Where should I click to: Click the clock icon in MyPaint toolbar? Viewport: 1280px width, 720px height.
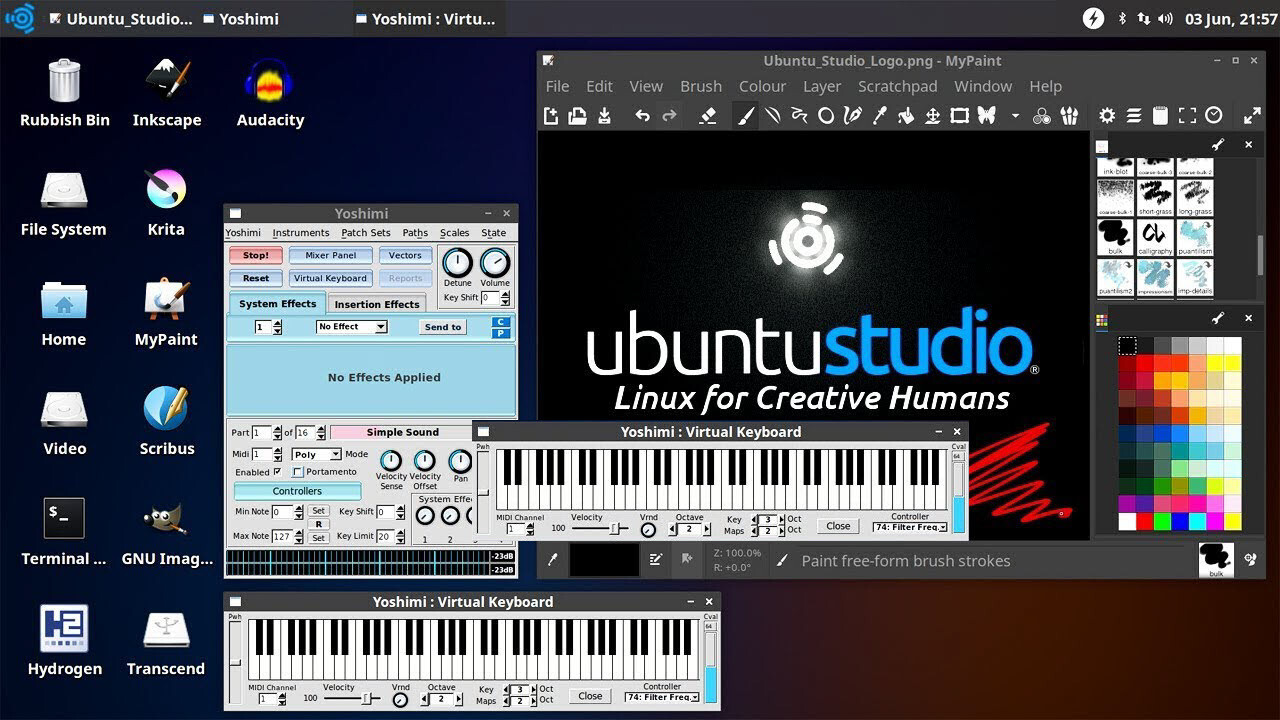click(1214, 116)
